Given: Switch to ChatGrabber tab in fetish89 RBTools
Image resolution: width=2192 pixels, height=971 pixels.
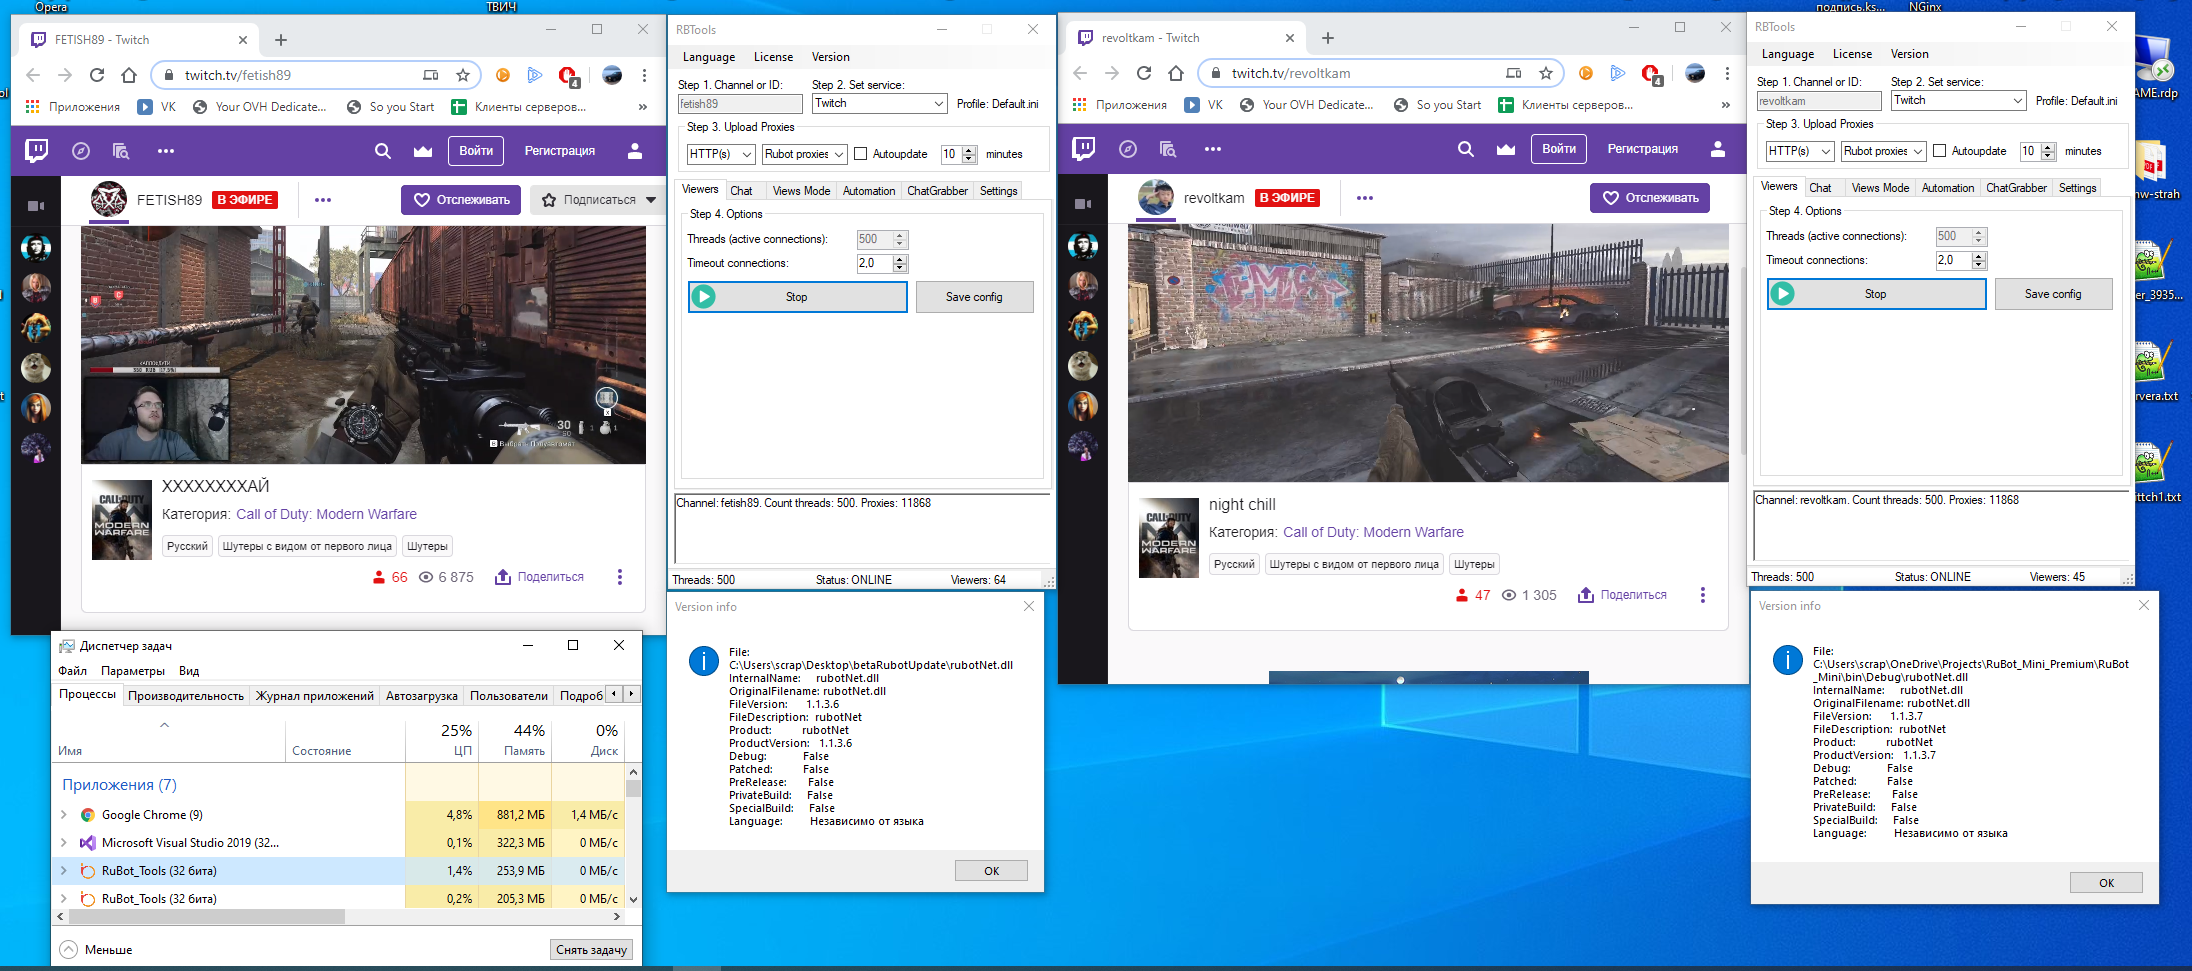Looking at the screenshot, I should coord(936,191).
